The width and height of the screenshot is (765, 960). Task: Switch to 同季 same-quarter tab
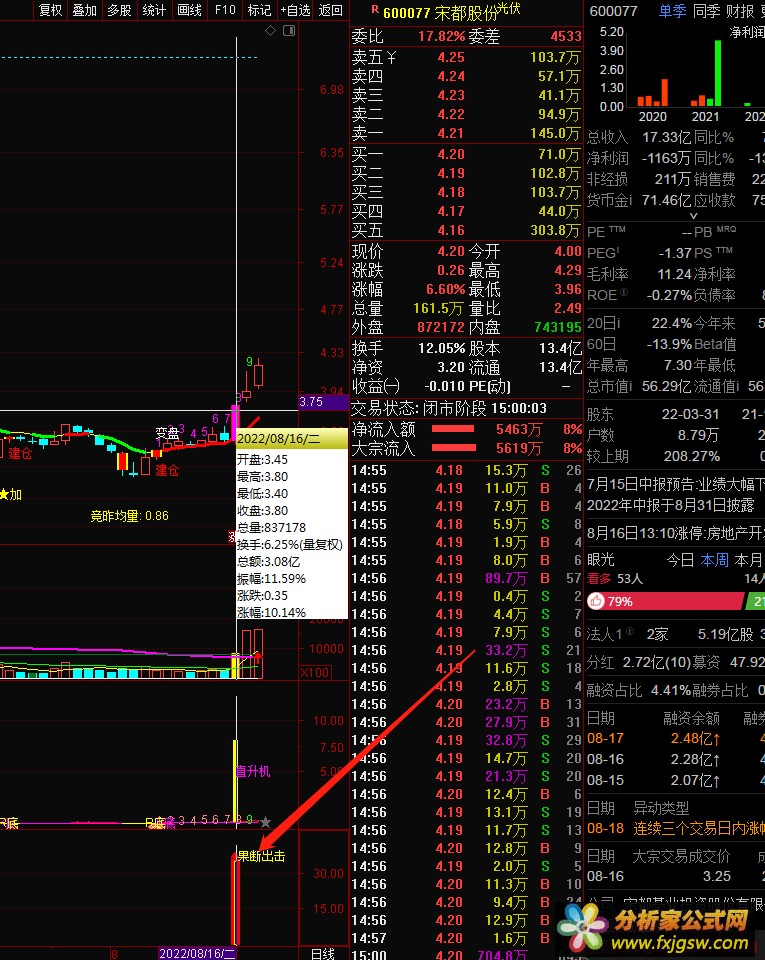coord(706,11)
